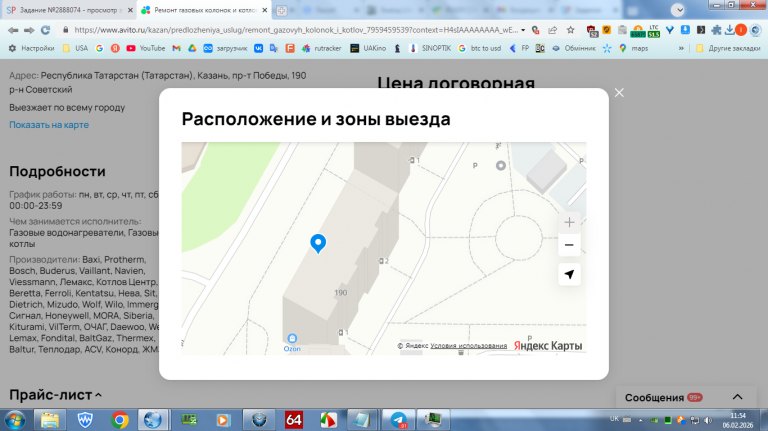Open the 'btc to usd' bookmark
Viewport: 768px width, 431px height.
(480, 48)
